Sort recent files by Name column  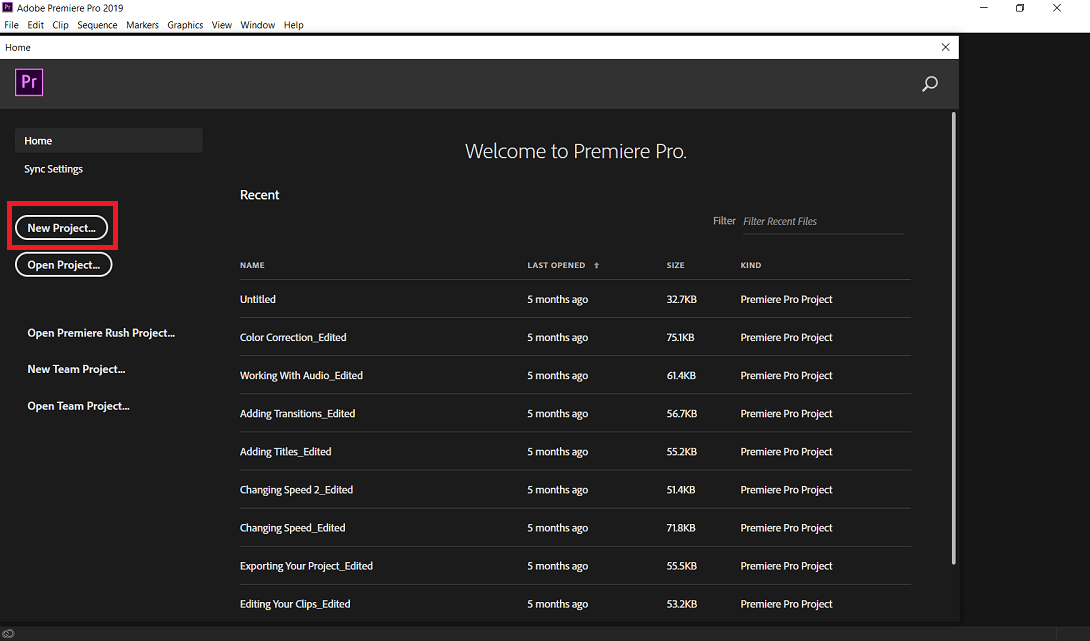click(x=252, y=266)
